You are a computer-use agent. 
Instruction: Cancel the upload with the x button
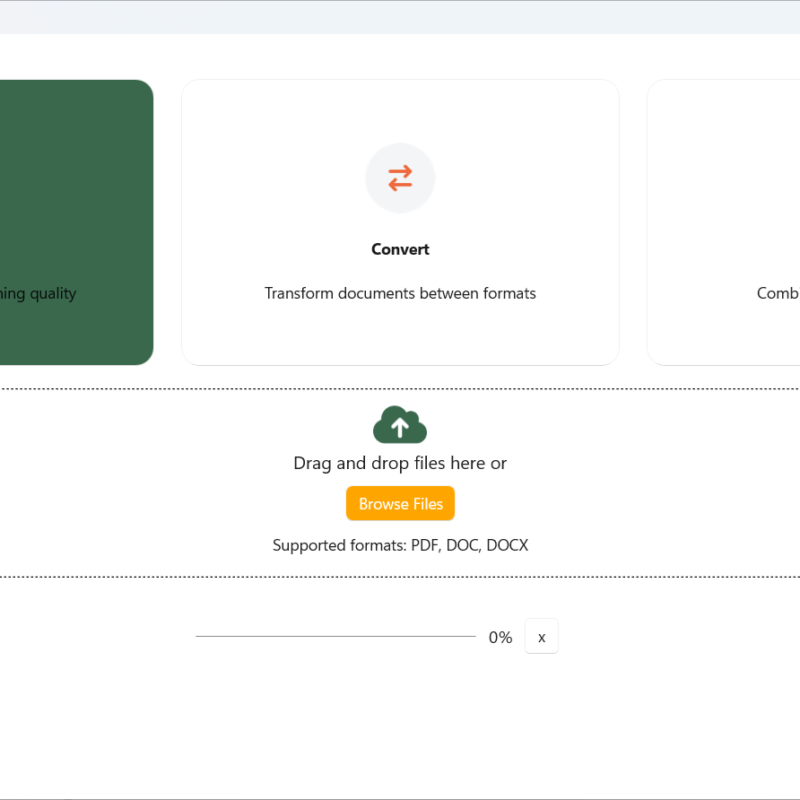[541, 636]
